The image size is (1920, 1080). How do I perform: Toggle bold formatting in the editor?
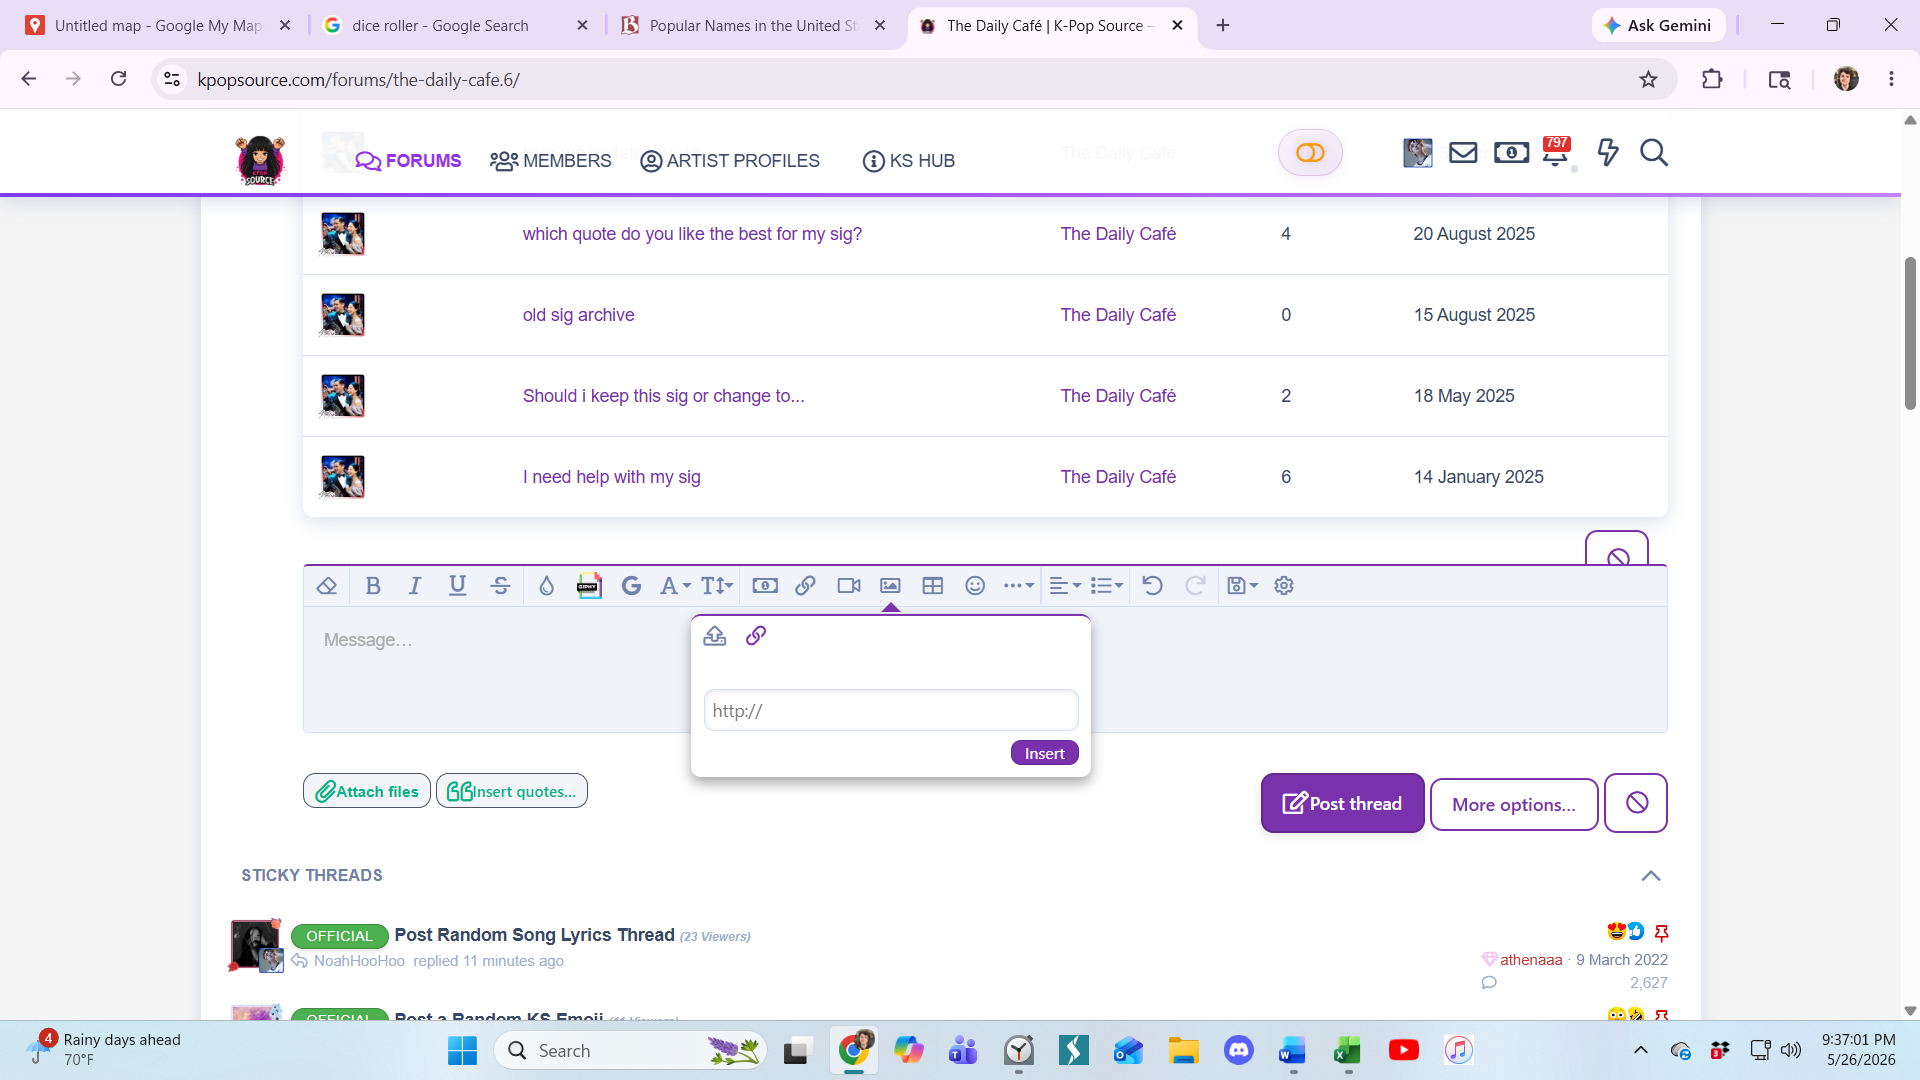click(373, 586)
